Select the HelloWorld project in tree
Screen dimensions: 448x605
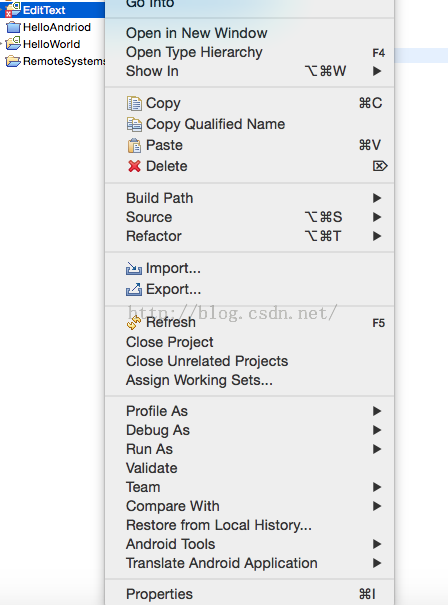[x=52, y=44]
